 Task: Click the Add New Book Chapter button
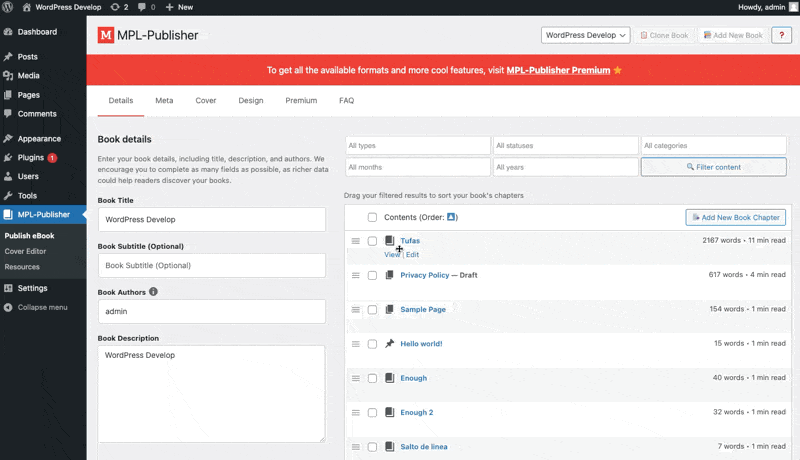(735, 217)
